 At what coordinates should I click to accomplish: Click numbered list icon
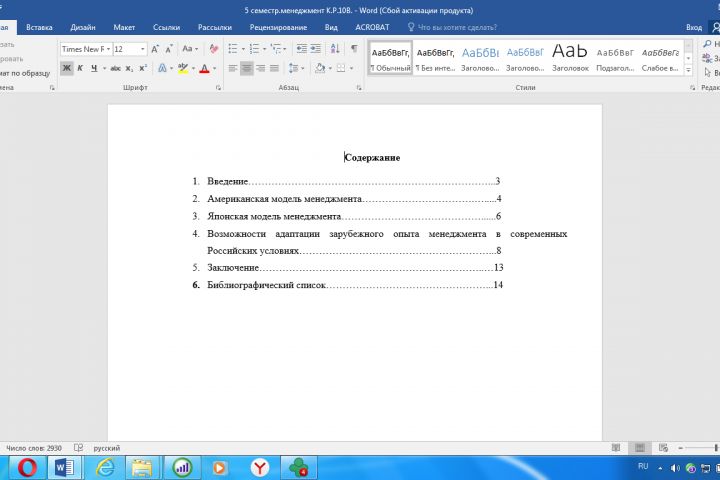tap(254, 49)
